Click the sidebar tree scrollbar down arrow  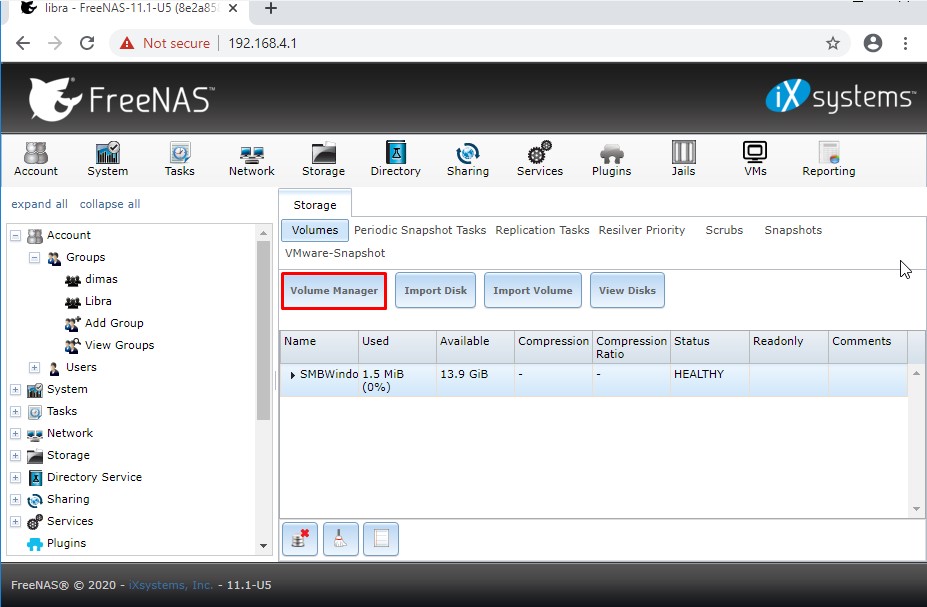coord(264,546)
